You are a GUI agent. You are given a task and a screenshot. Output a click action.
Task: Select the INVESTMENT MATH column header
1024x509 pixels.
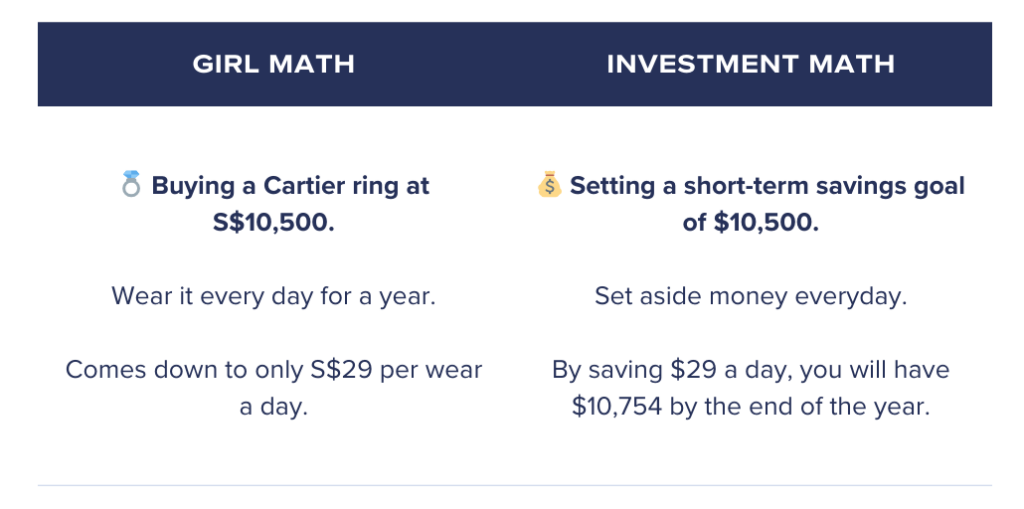750,64
